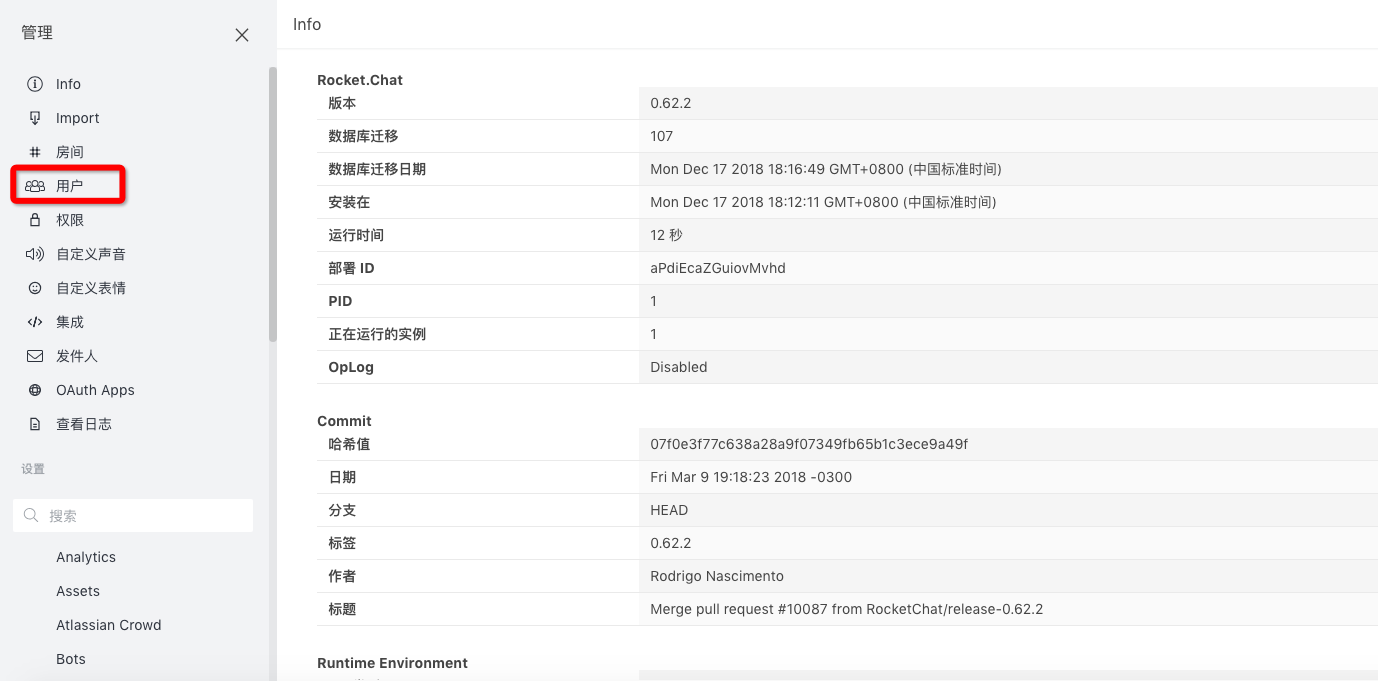Click the Rocket.Chat section heading
The width and height of the screenshot is (1378, 681).
tap(360, 80)
